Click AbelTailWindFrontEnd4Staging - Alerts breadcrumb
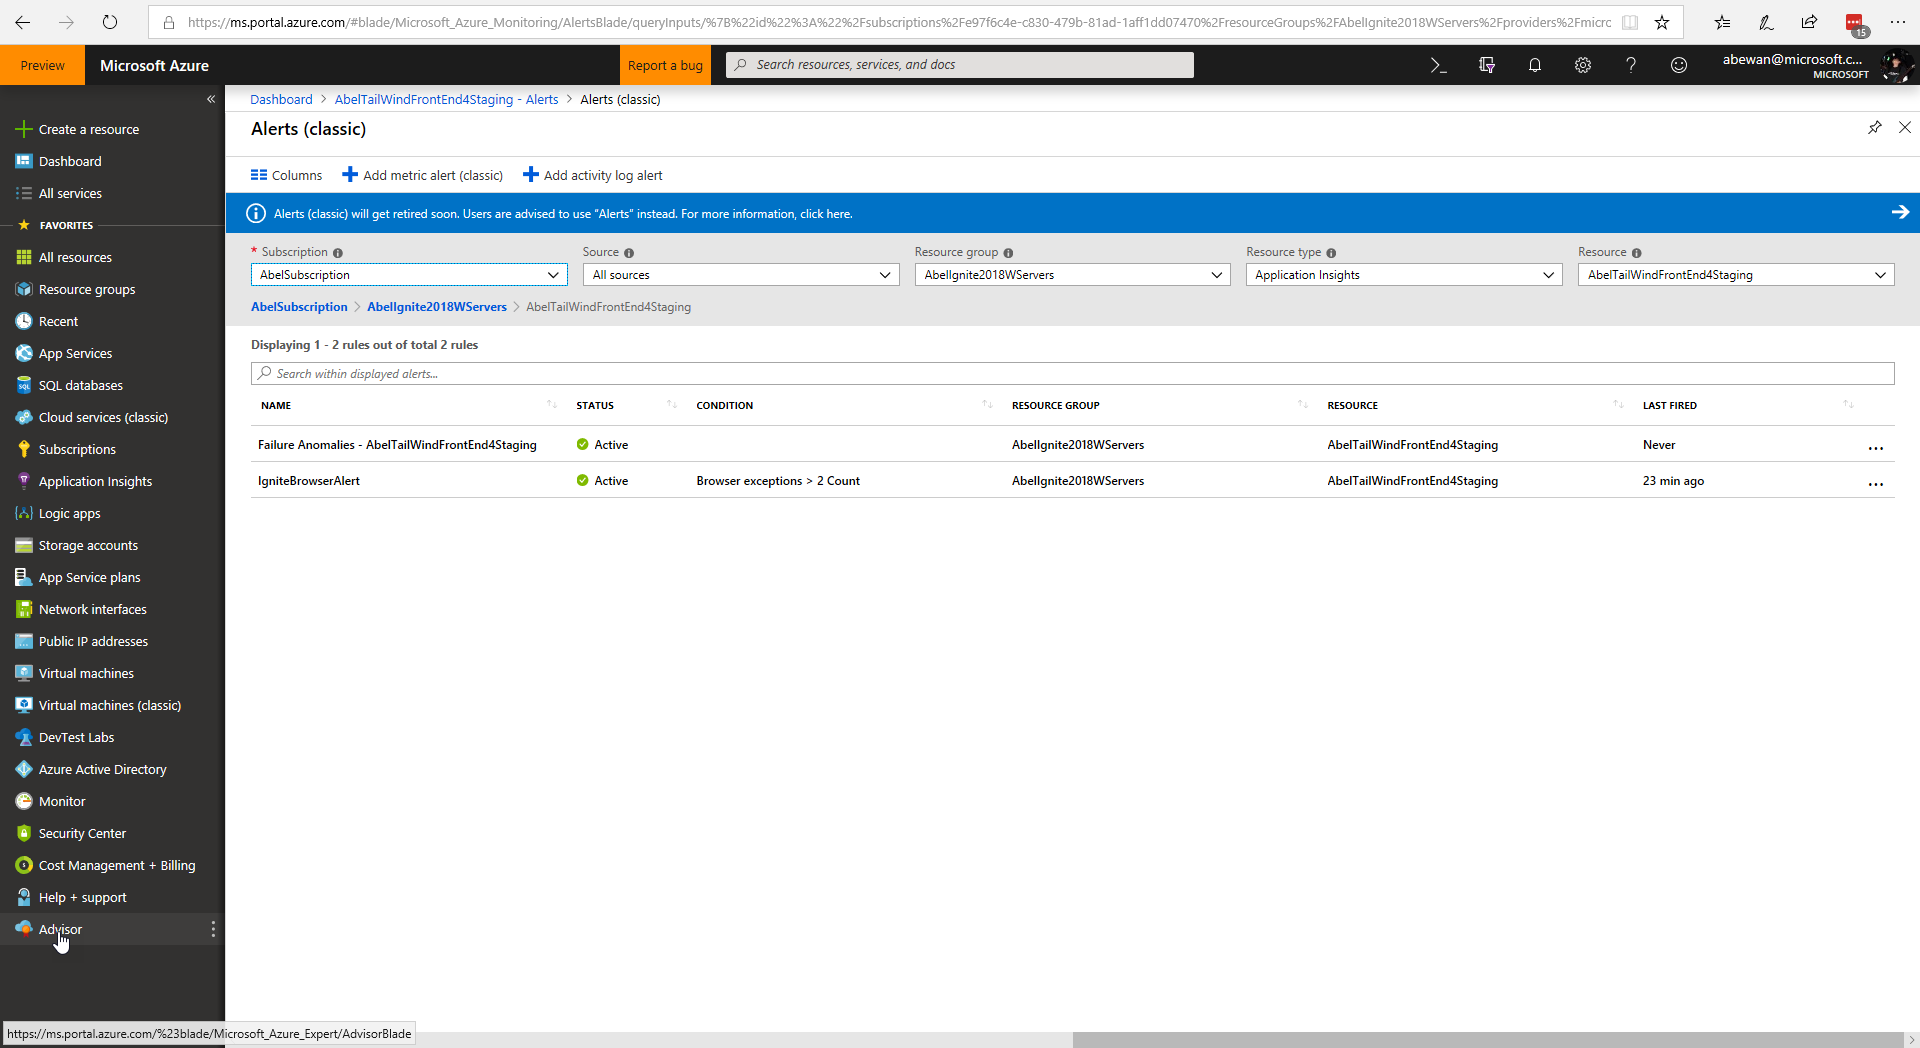Screen dimensions: 1920x1048 [x=446, y=99]
